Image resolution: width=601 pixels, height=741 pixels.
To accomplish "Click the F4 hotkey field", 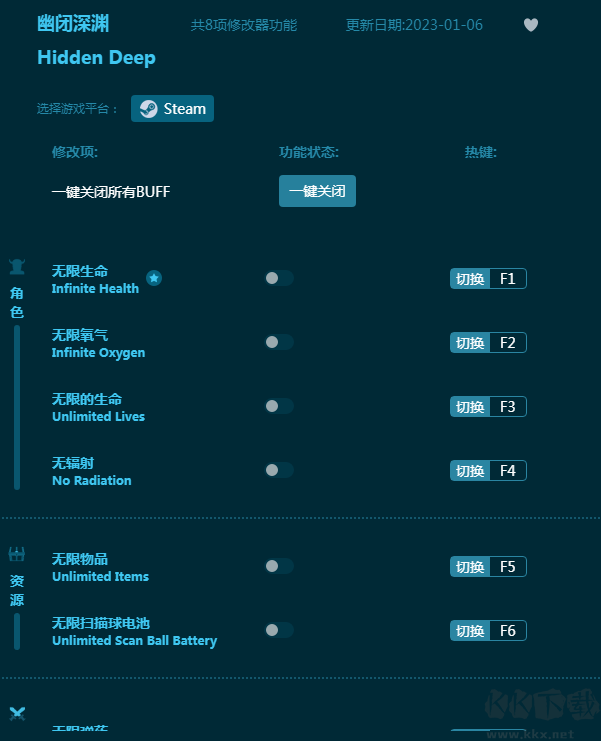I will (508, 471).
